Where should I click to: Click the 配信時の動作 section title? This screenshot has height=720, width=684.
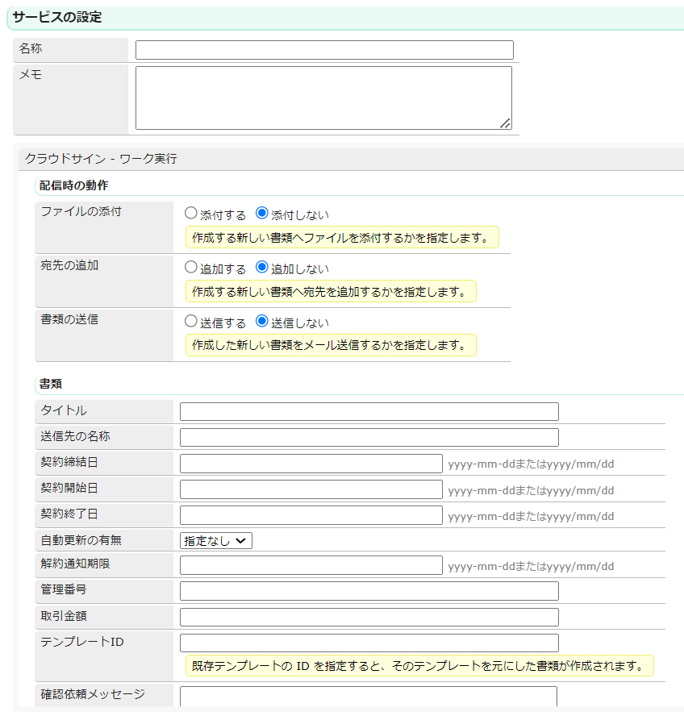tap(73, 186)
